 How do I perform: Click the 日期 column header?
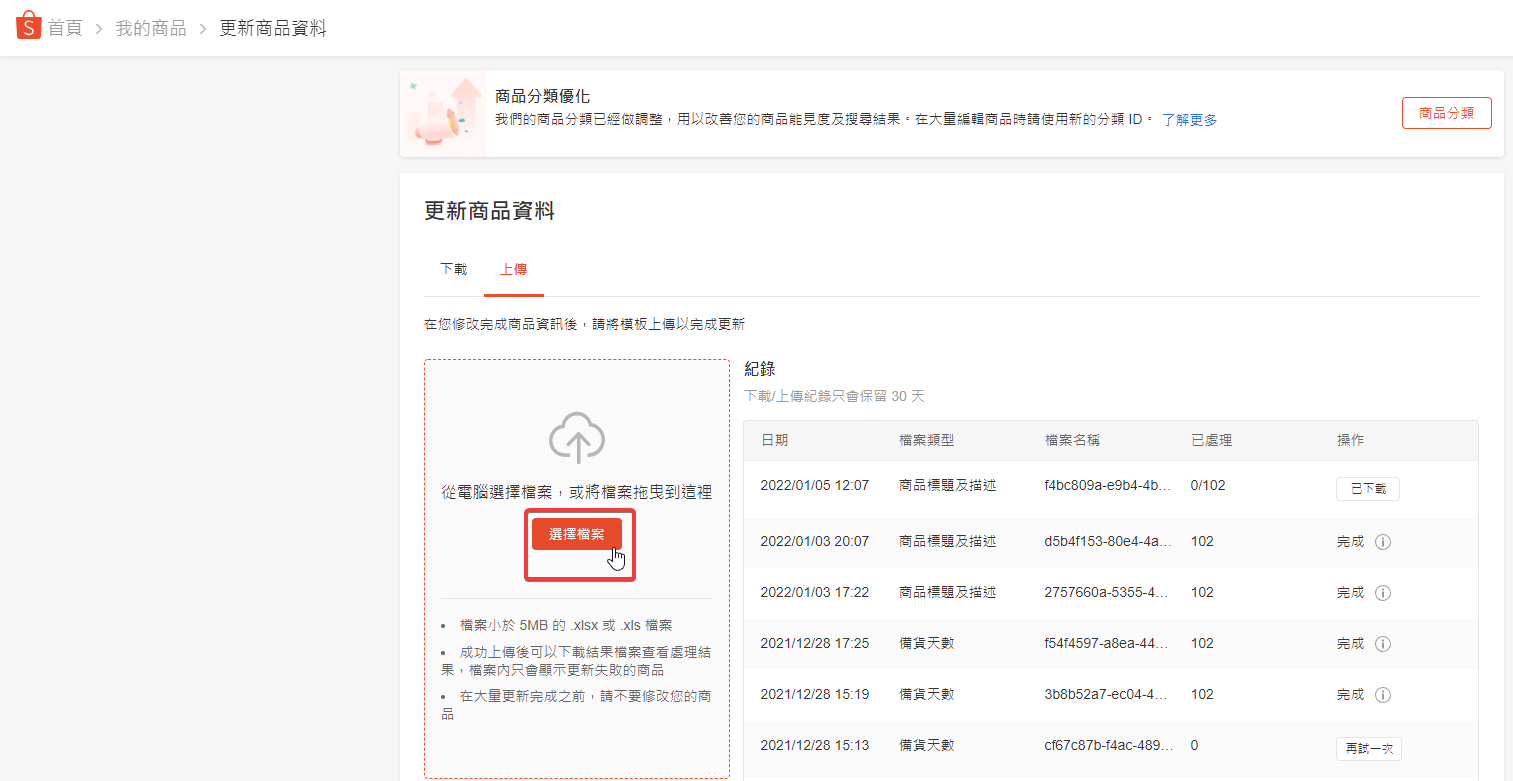774,441
